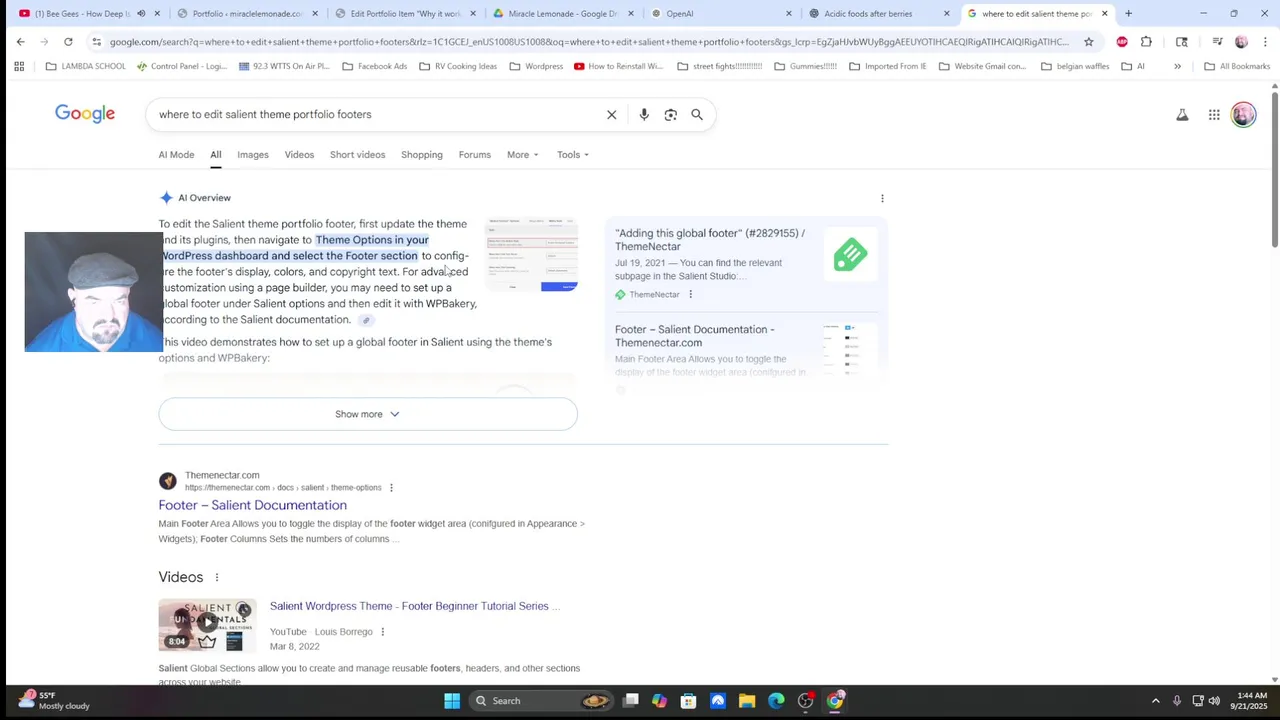Open options for the Louis Borrego video
The width and height of the screenshot is (1280, 720).
click(x=382, y=632)
